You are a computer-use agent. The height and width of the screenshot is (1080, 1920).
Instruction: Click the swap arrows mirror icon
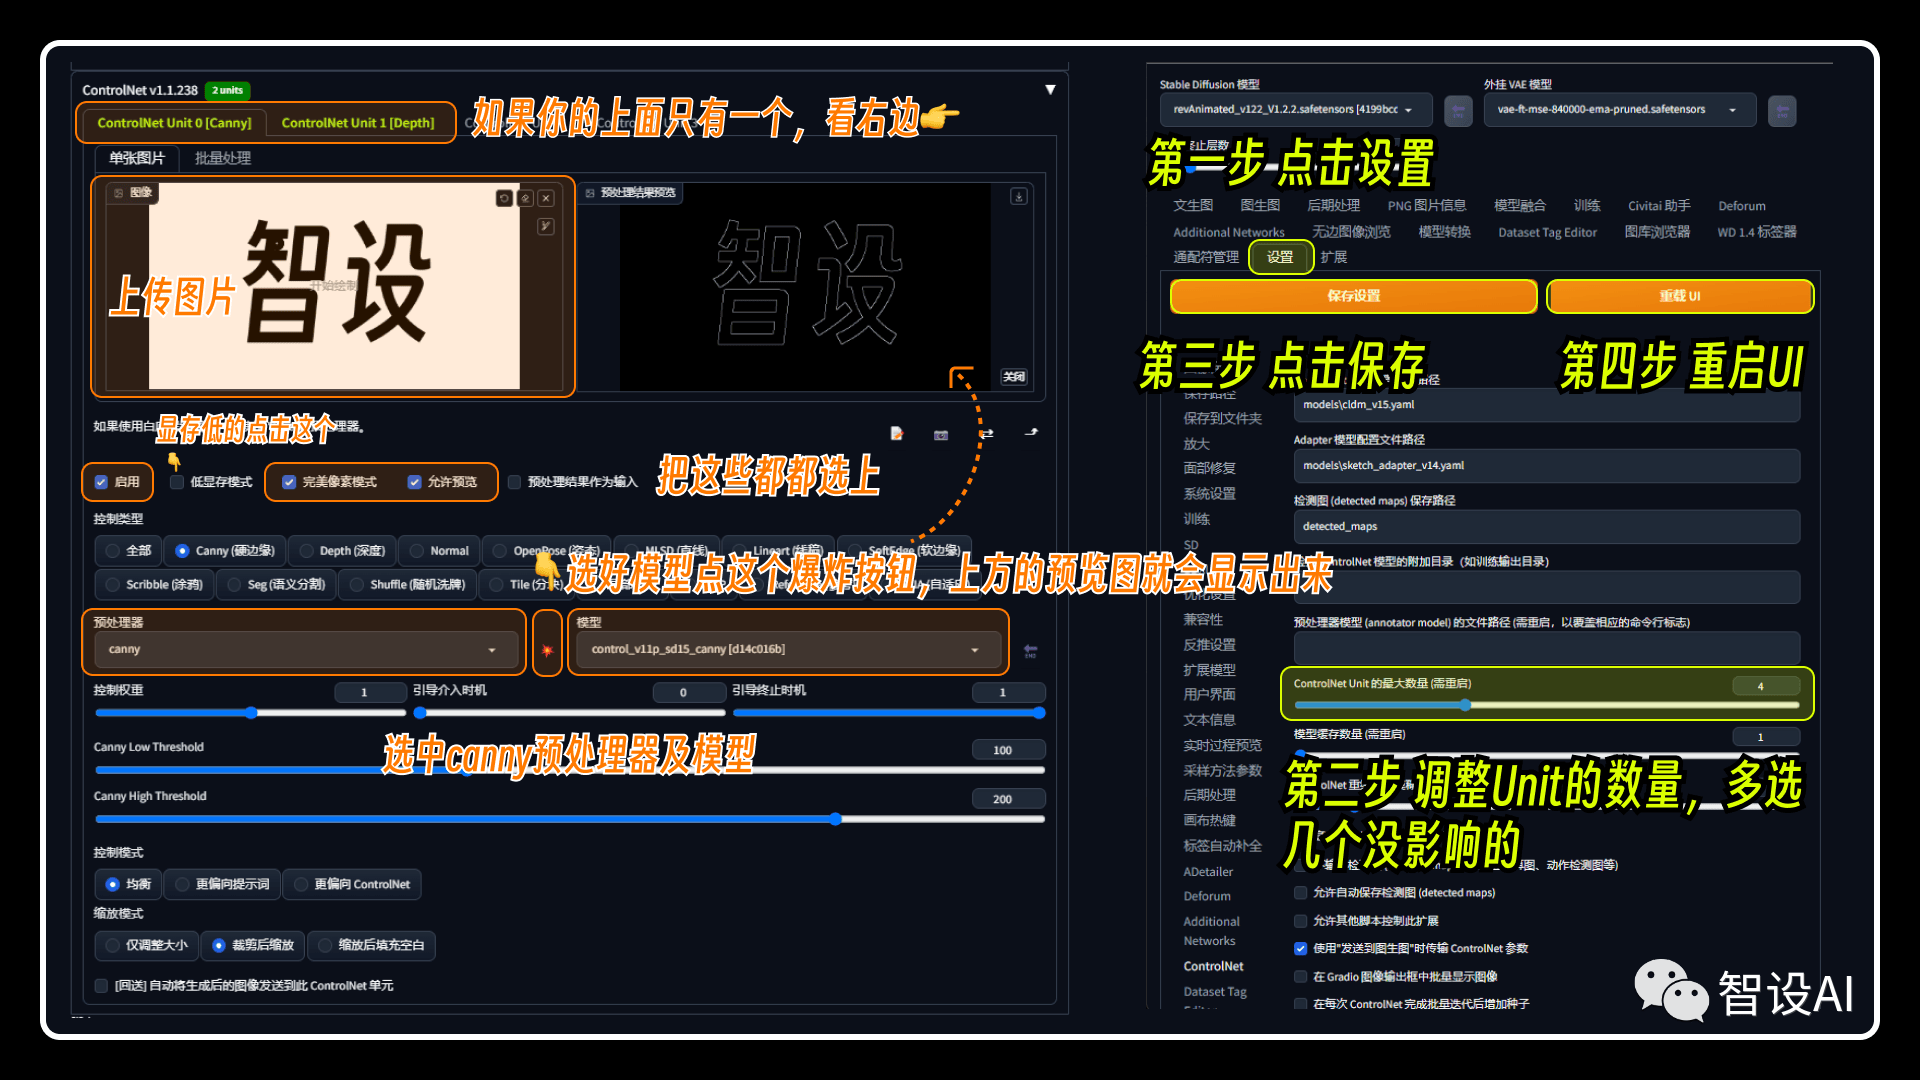click(x=986, y=433)
